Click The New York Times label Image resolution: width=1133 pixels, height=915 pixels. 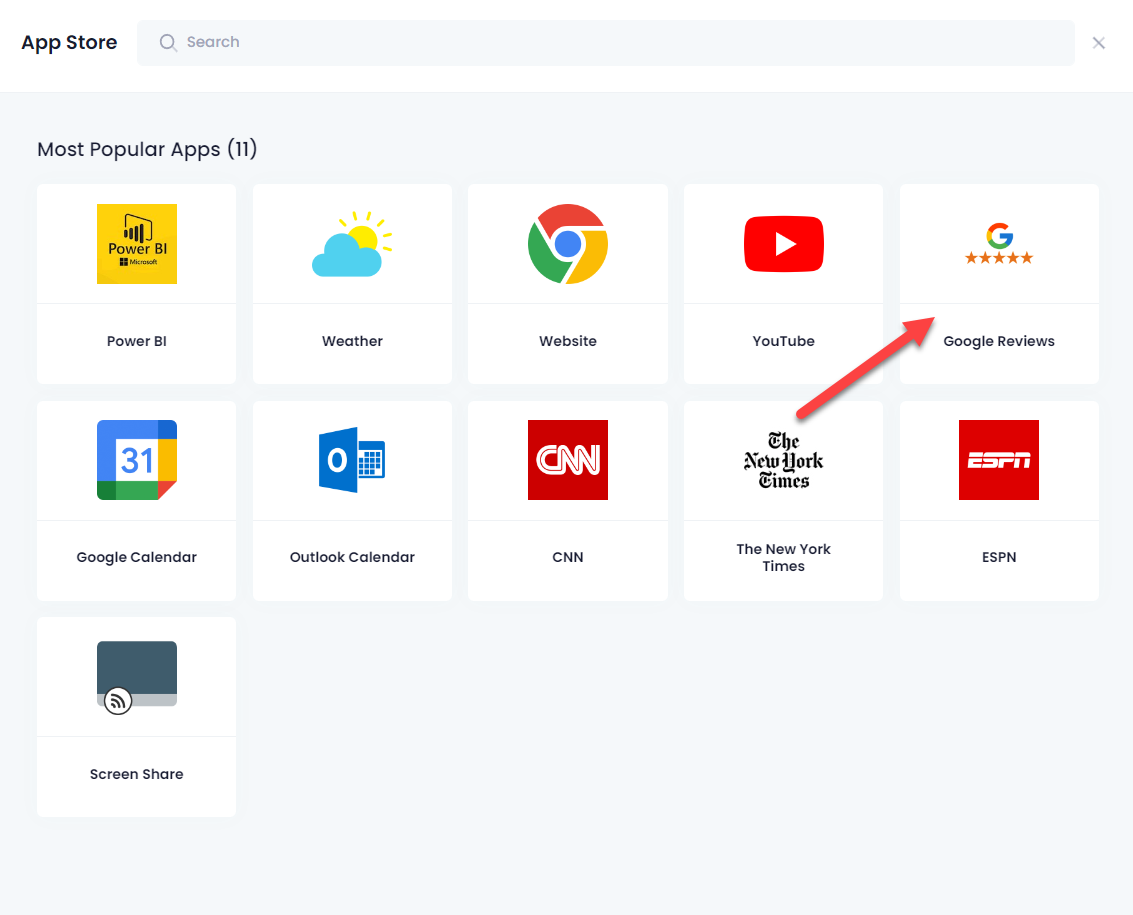(783, 557)
